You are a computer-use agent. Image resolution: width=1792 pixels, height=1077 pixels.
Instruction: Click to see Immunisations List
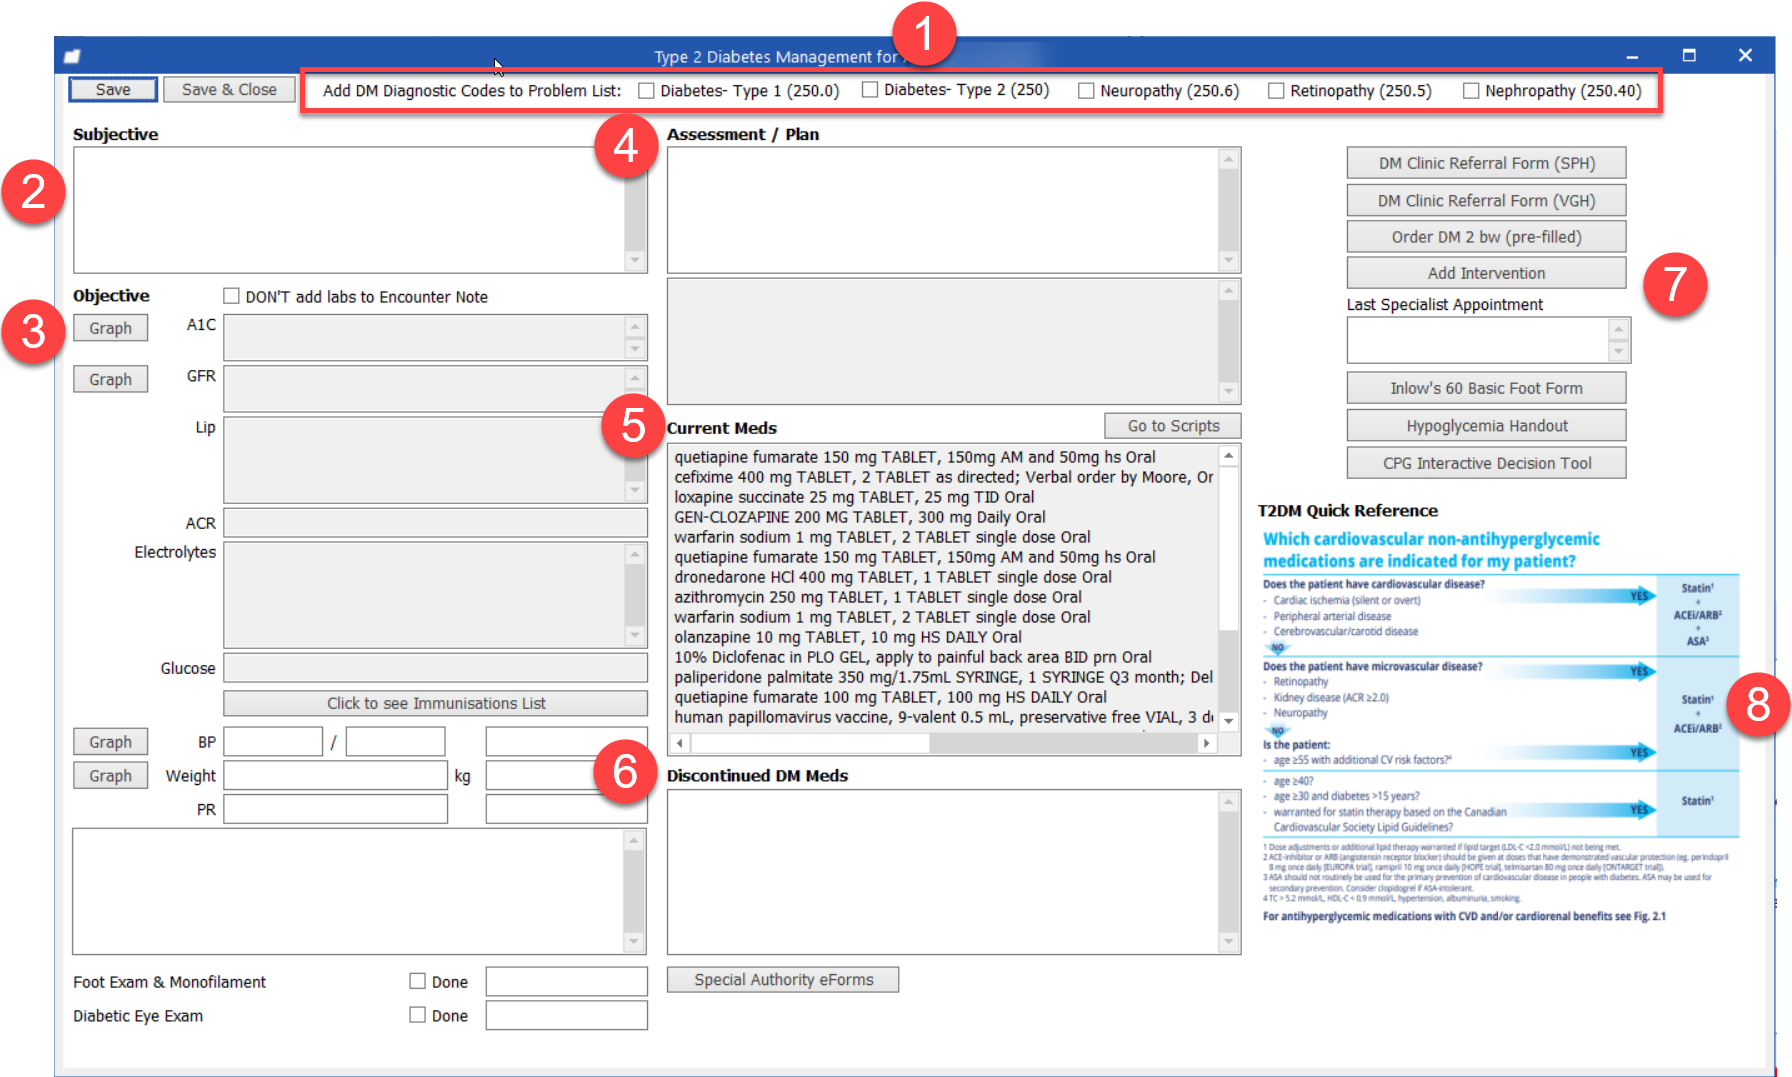point(435,703)
